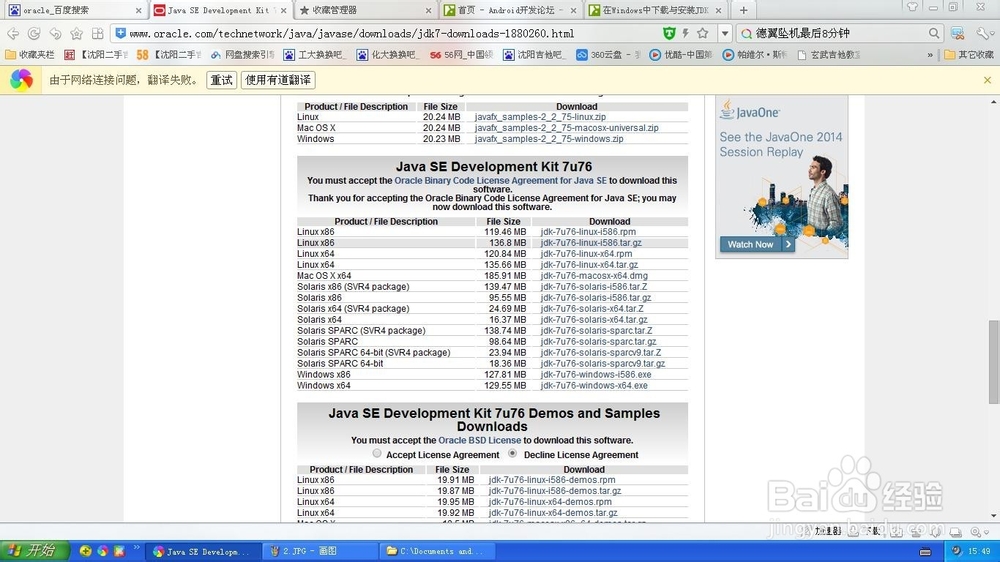Image resolution: width=1000 pixels, height=562 pixels.
Task: Switch to the 收藏管理器 tab
Action: pos(367,10)
